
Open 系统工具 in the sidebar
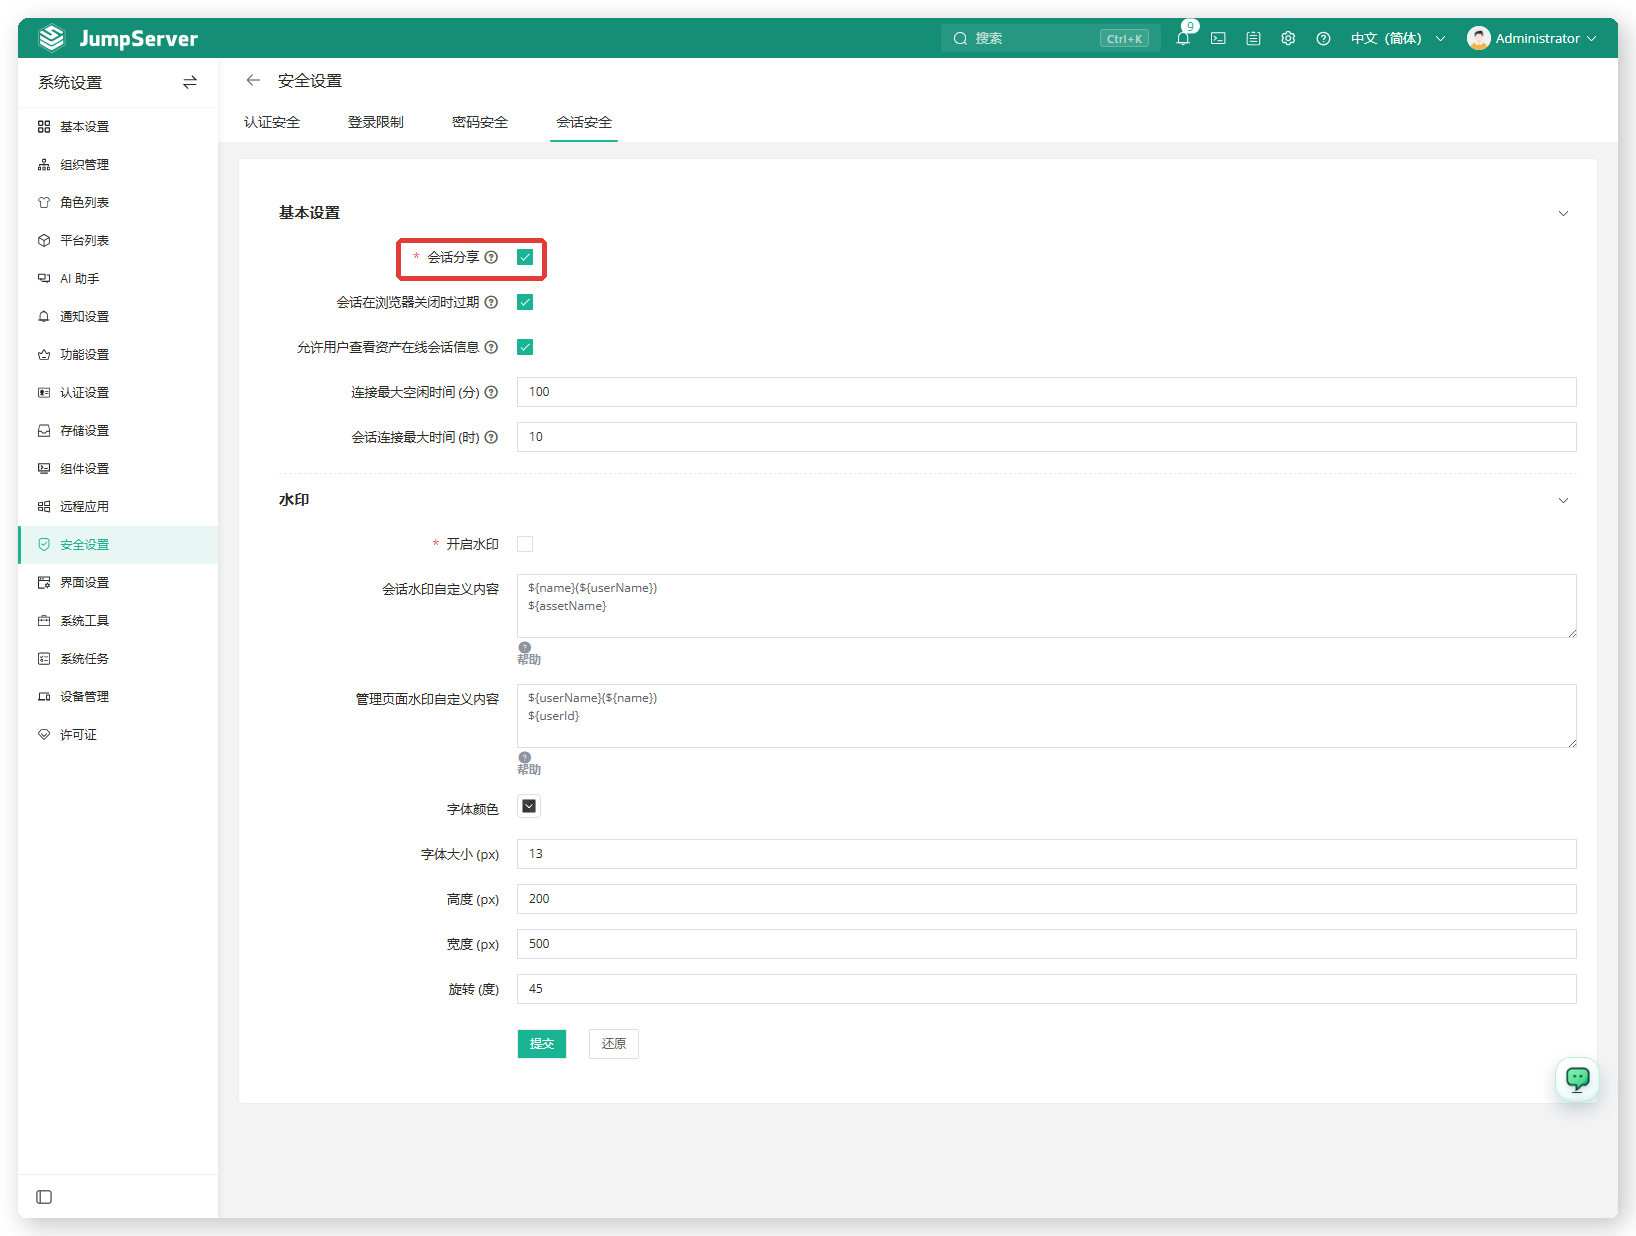(x=118, y=620)
